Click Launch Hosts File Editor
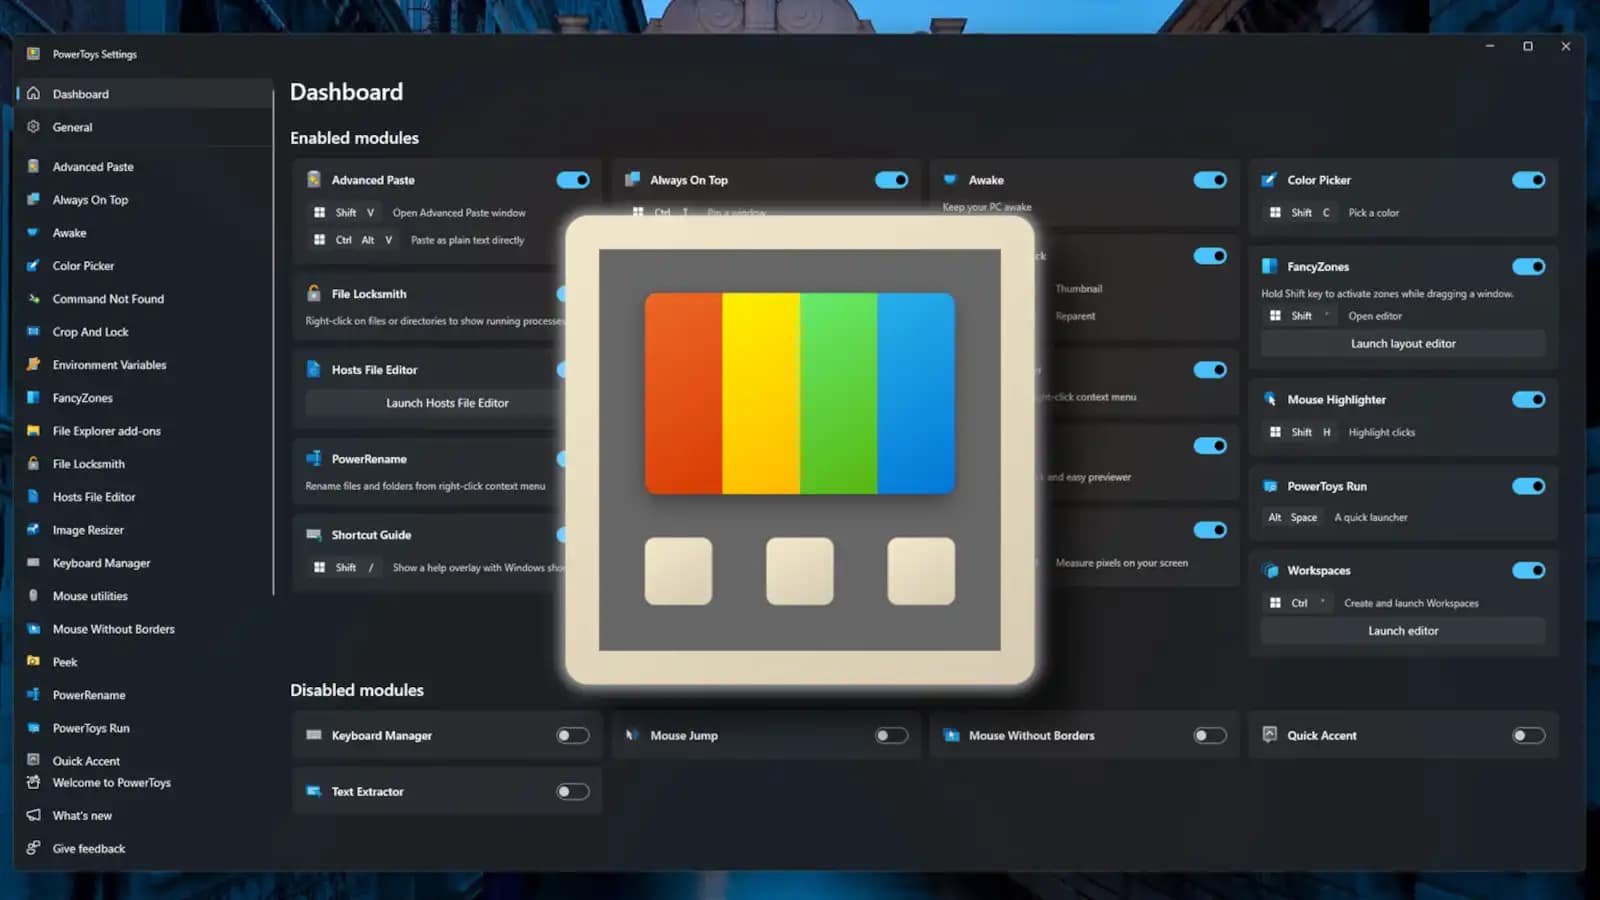This screenshot has width=1600, height=900. (x=447, y=403)
